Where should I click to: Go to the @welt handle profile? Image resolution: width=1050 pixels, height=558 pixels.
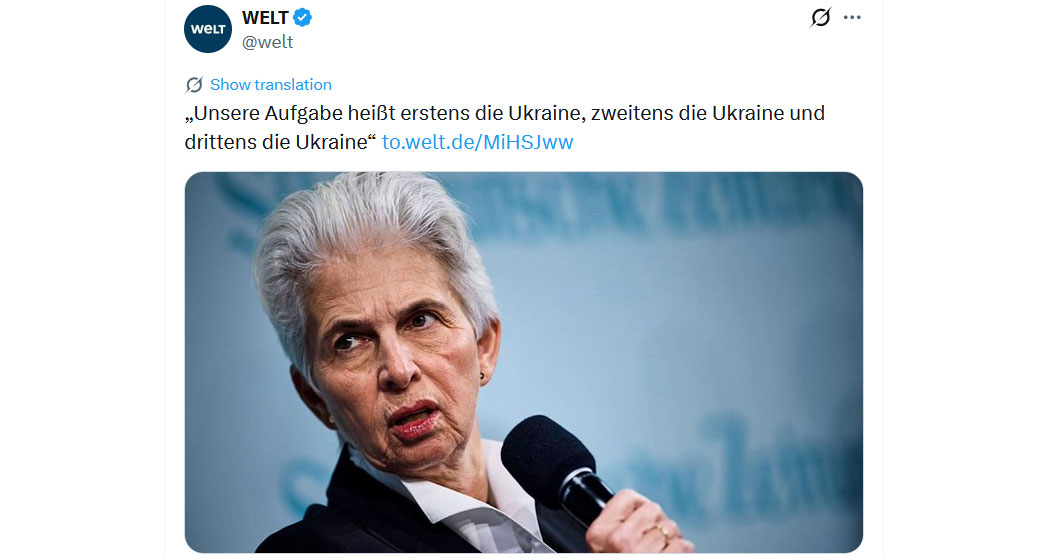coord(267,42)
